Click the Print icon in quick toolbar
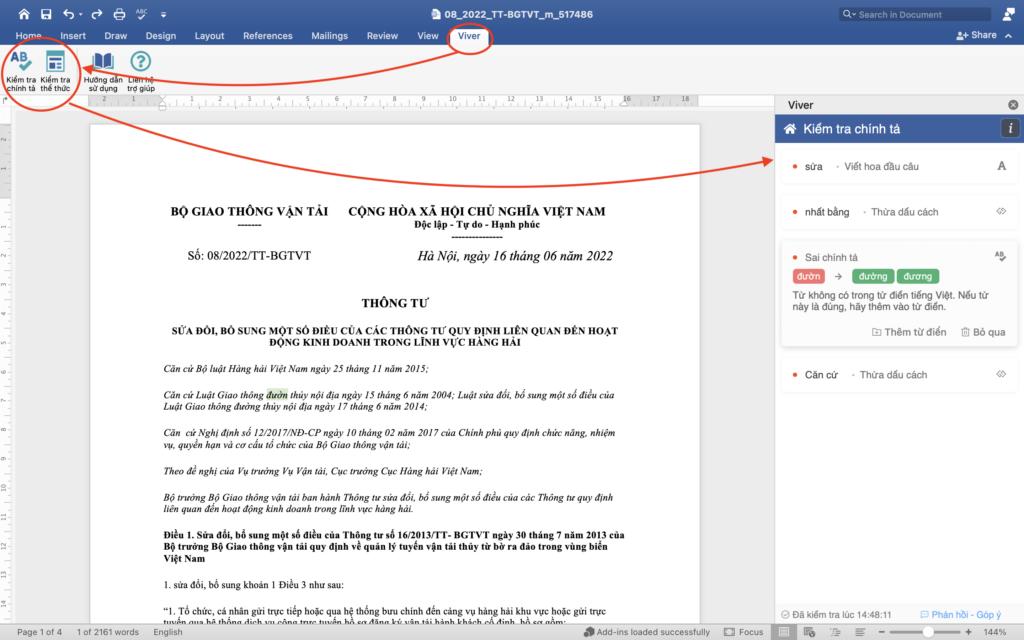The image size is (1024, 640). (119, 14)
